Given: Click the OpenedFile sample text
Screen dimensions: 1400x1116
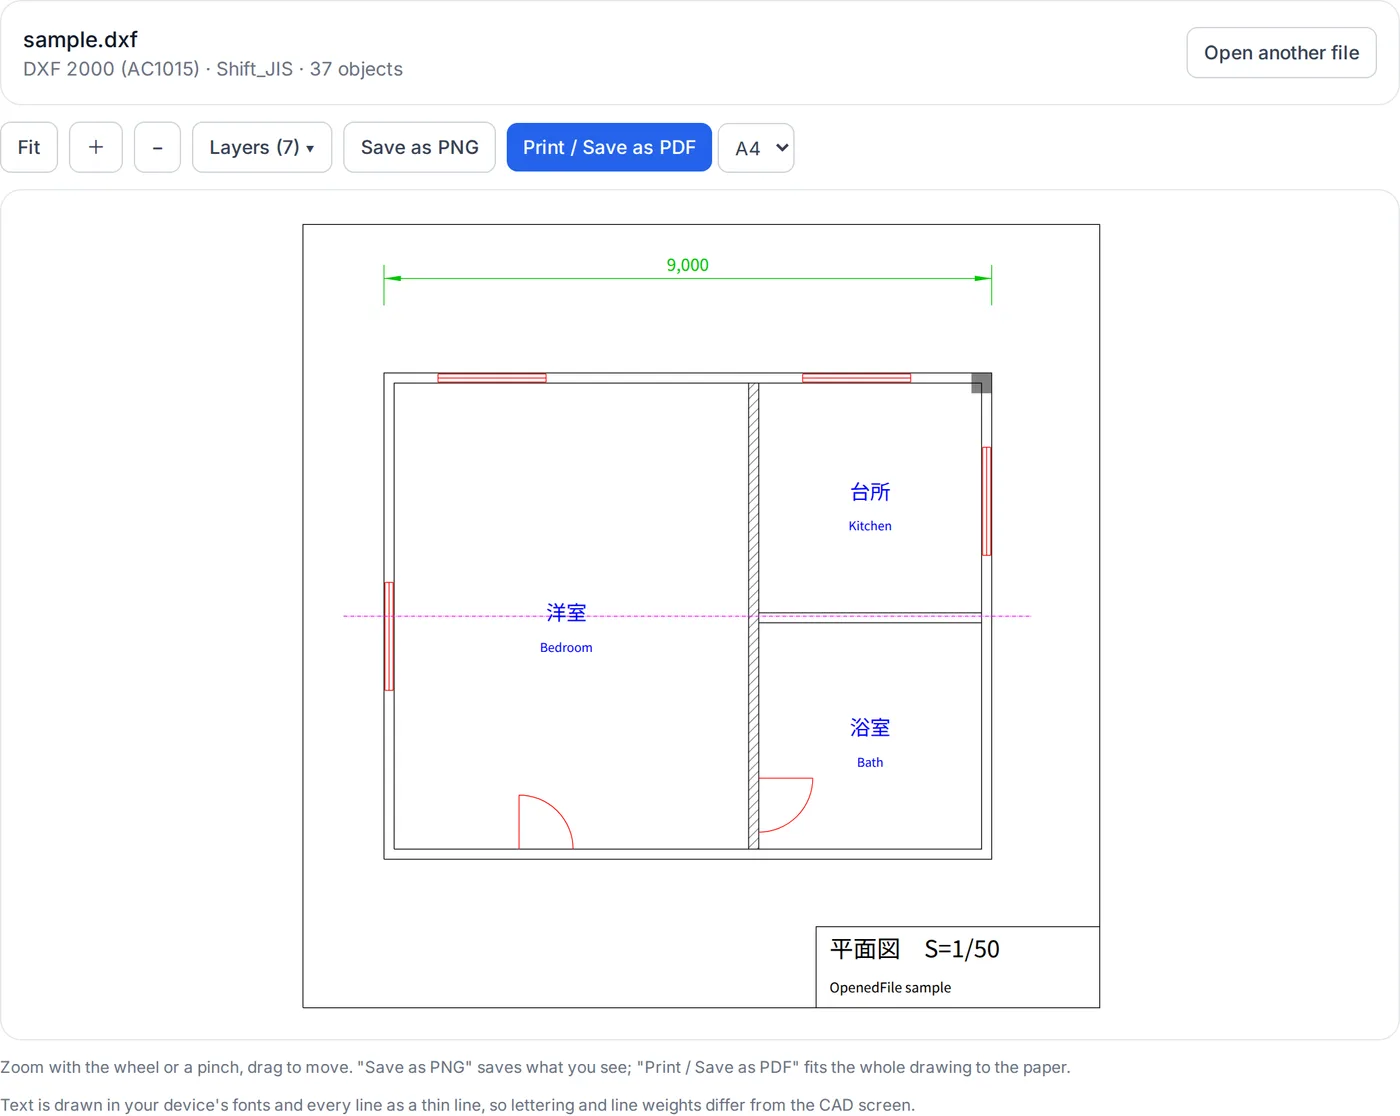Looking at the screenshot, I should 890,988.
